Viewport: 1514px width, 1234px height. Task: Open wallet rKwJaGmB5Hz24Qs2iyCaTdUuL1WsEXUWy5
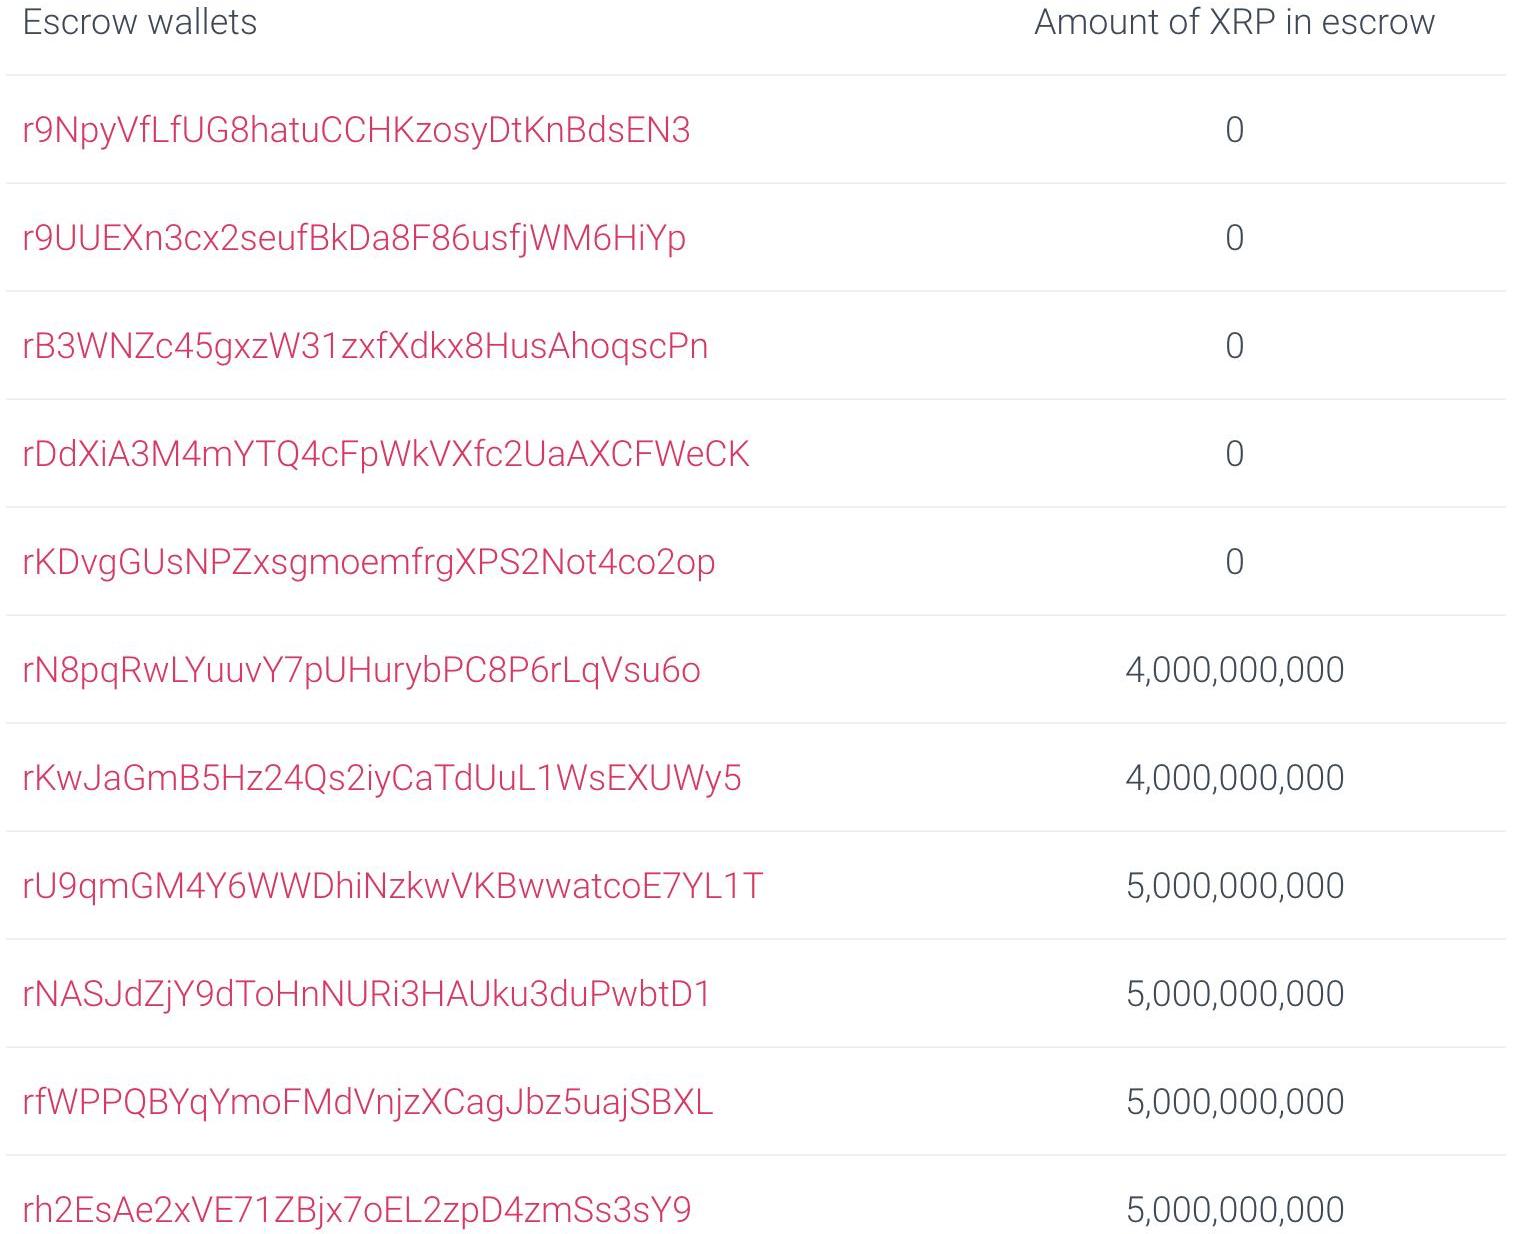click(x=382, y=778)
